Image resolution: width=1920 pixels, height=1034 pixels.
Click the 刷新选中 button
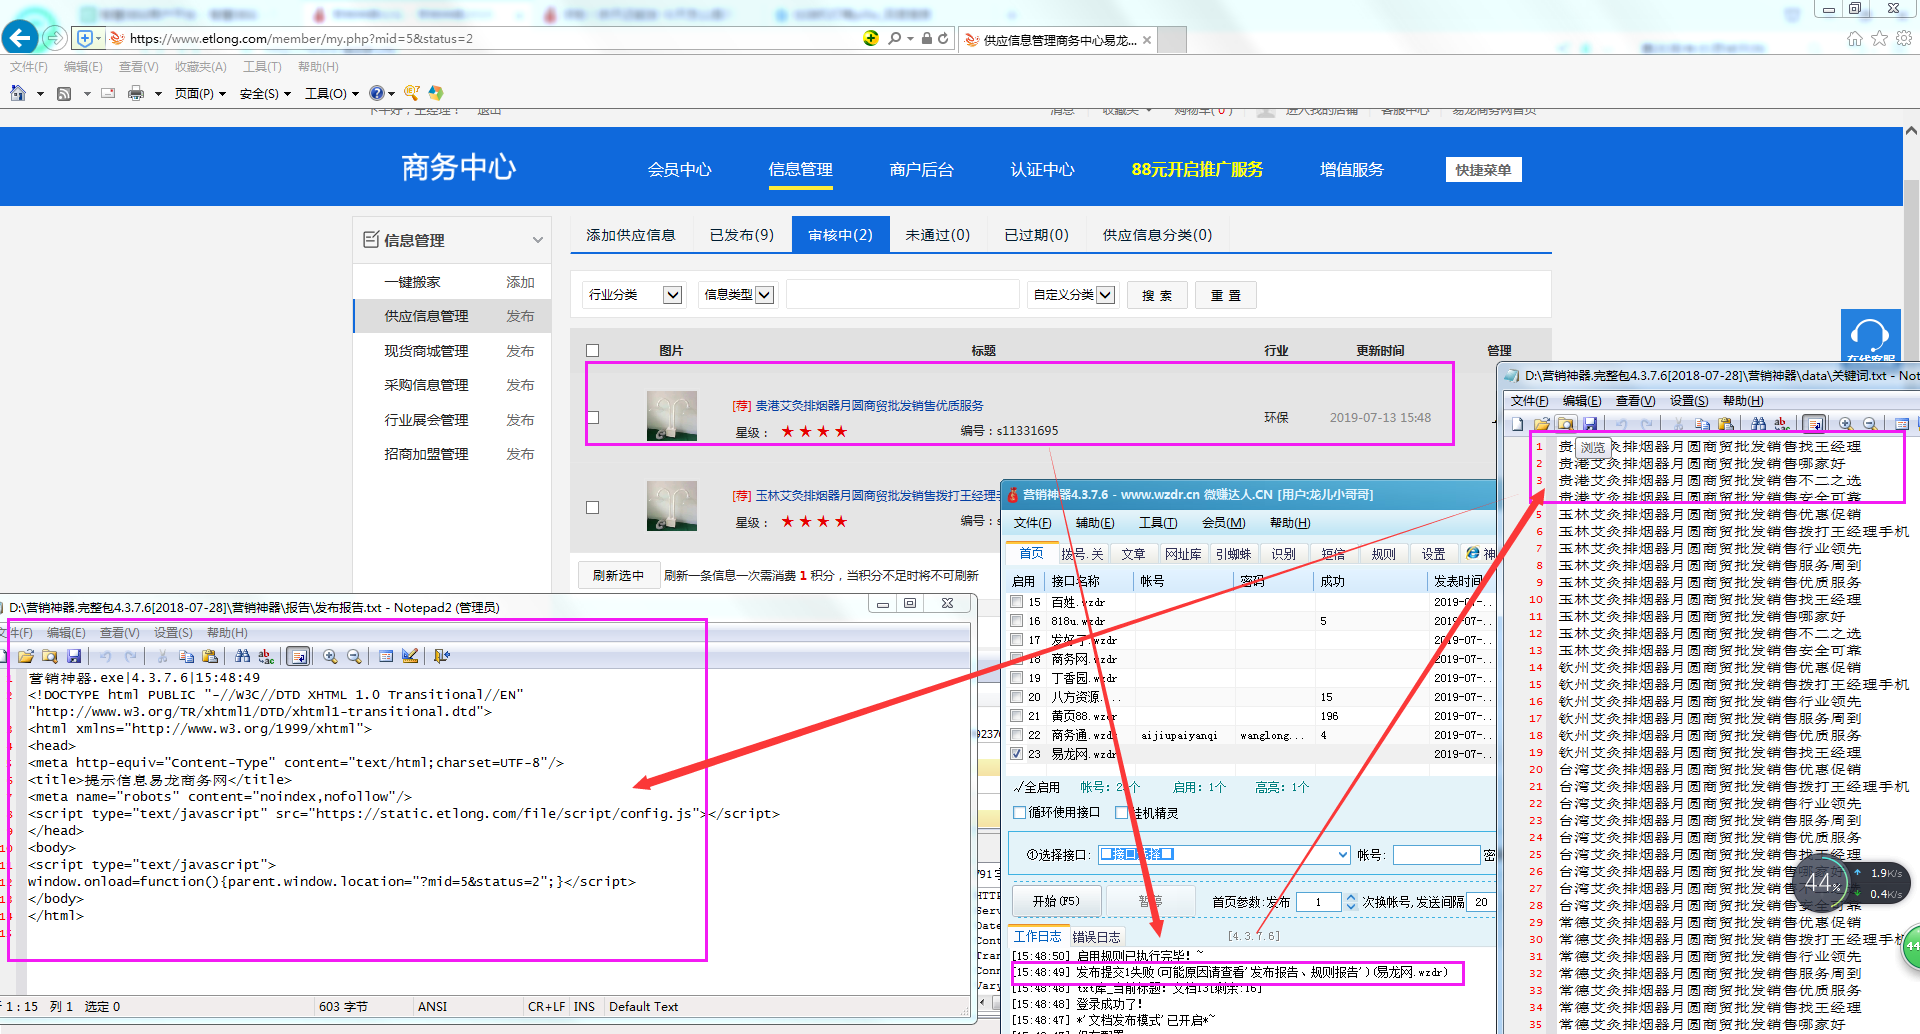(618, 575)
